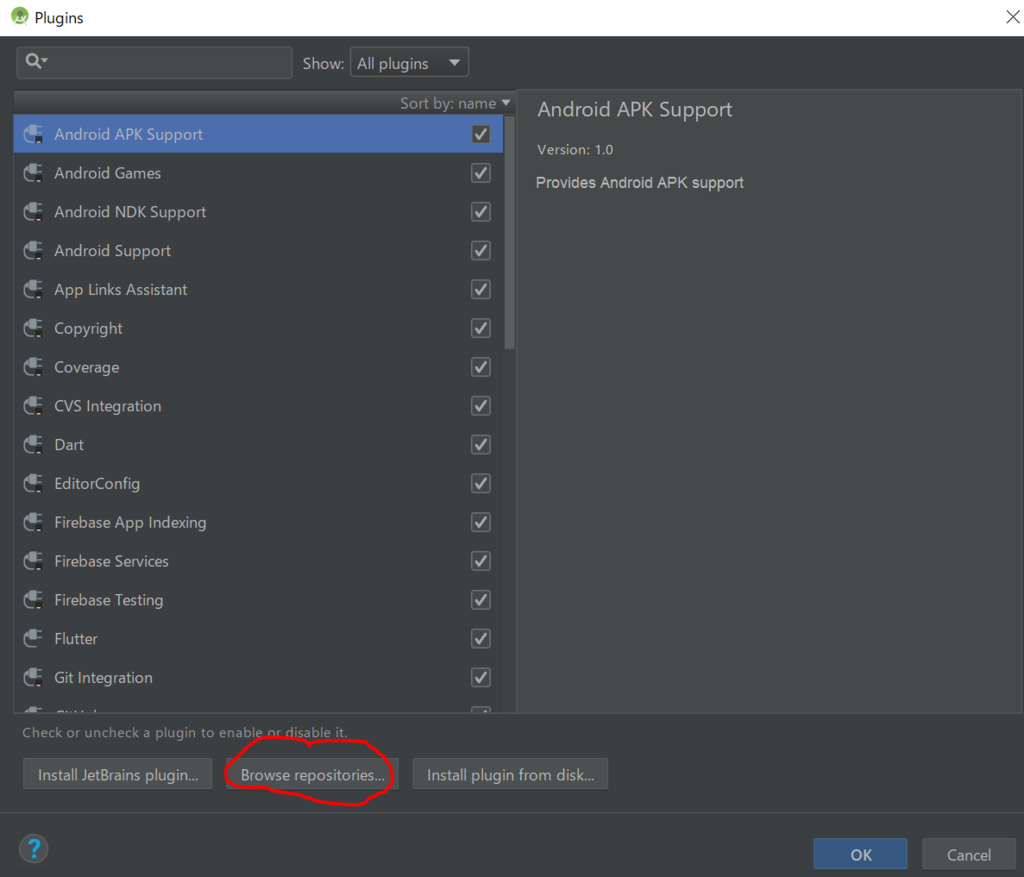The height and width of the screenshot is (877, 1024).
Task: Click the plugin icon beside EditorConfig
Action: [x=33, y=484]
